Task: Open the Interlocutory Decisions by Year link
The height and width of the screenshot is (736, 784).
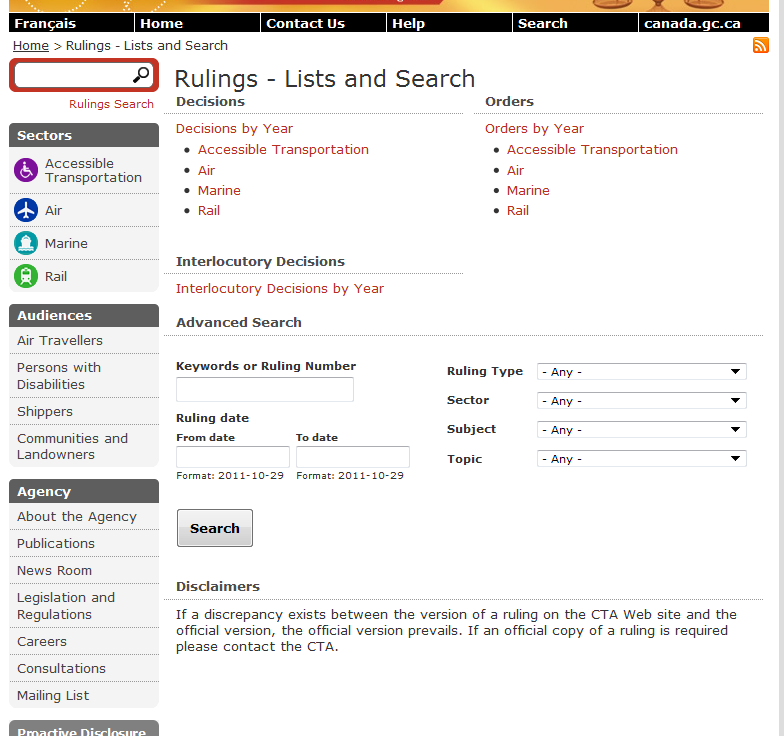Action: [x=280, y=289]
